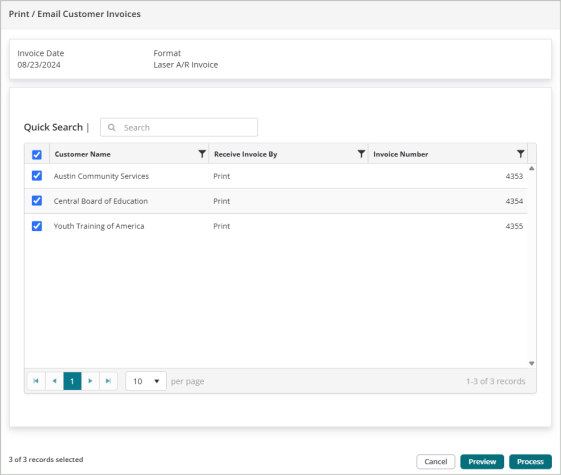The height and width of the screenshot is (475, 561).
Task: Jump to the last page of records
Action: (108, 381)
